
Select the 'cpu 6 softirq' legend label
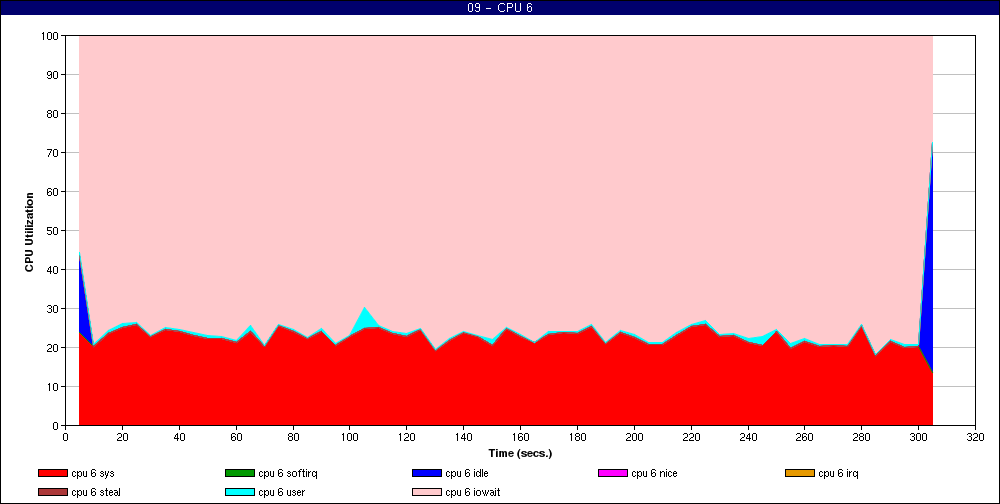(288, 473)
